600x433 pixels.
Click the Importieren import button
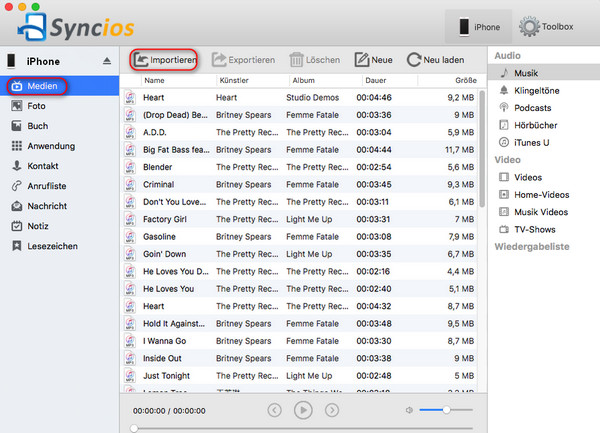[x=165, y=60]
